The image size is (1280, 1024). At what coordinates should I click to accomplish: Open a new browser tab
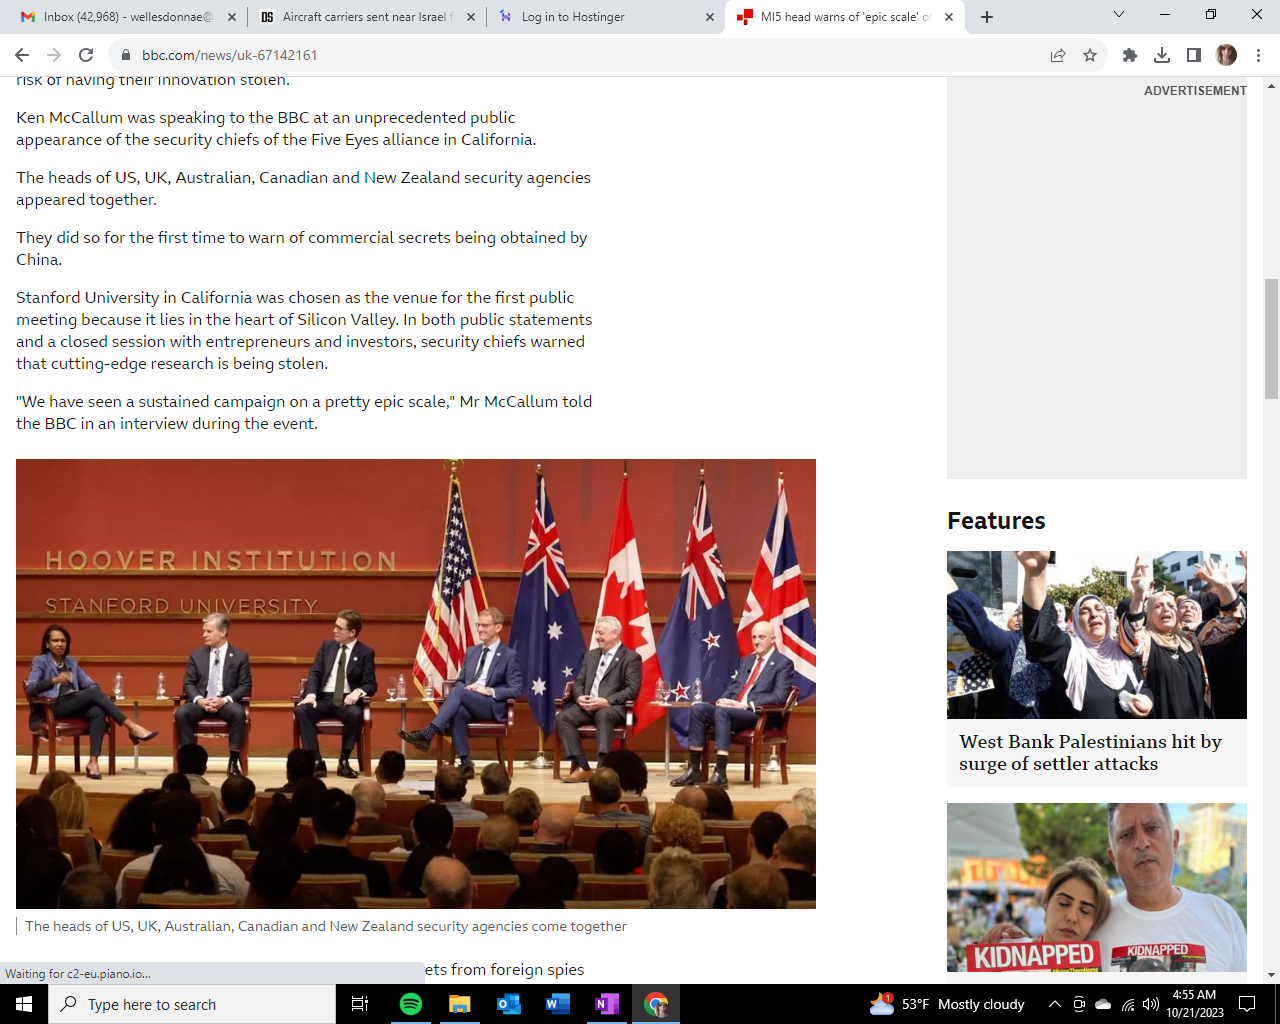click(x=987, y=17)
